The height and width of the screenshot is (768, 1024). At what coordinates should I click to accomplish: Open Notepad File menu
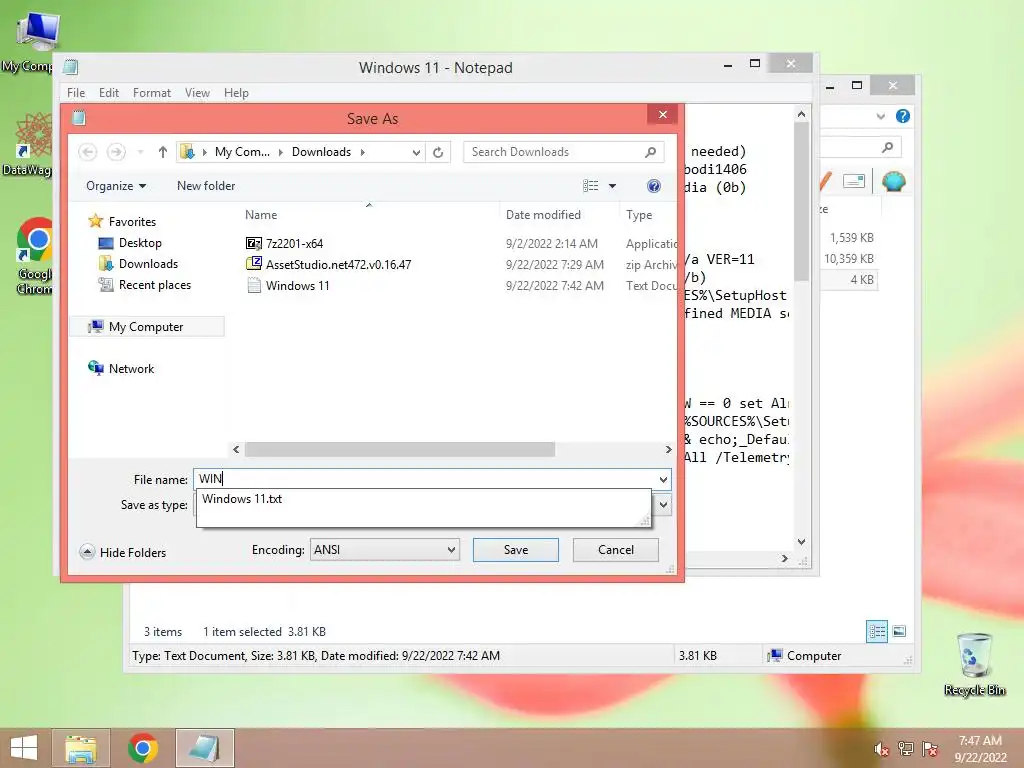click(76, 93)
